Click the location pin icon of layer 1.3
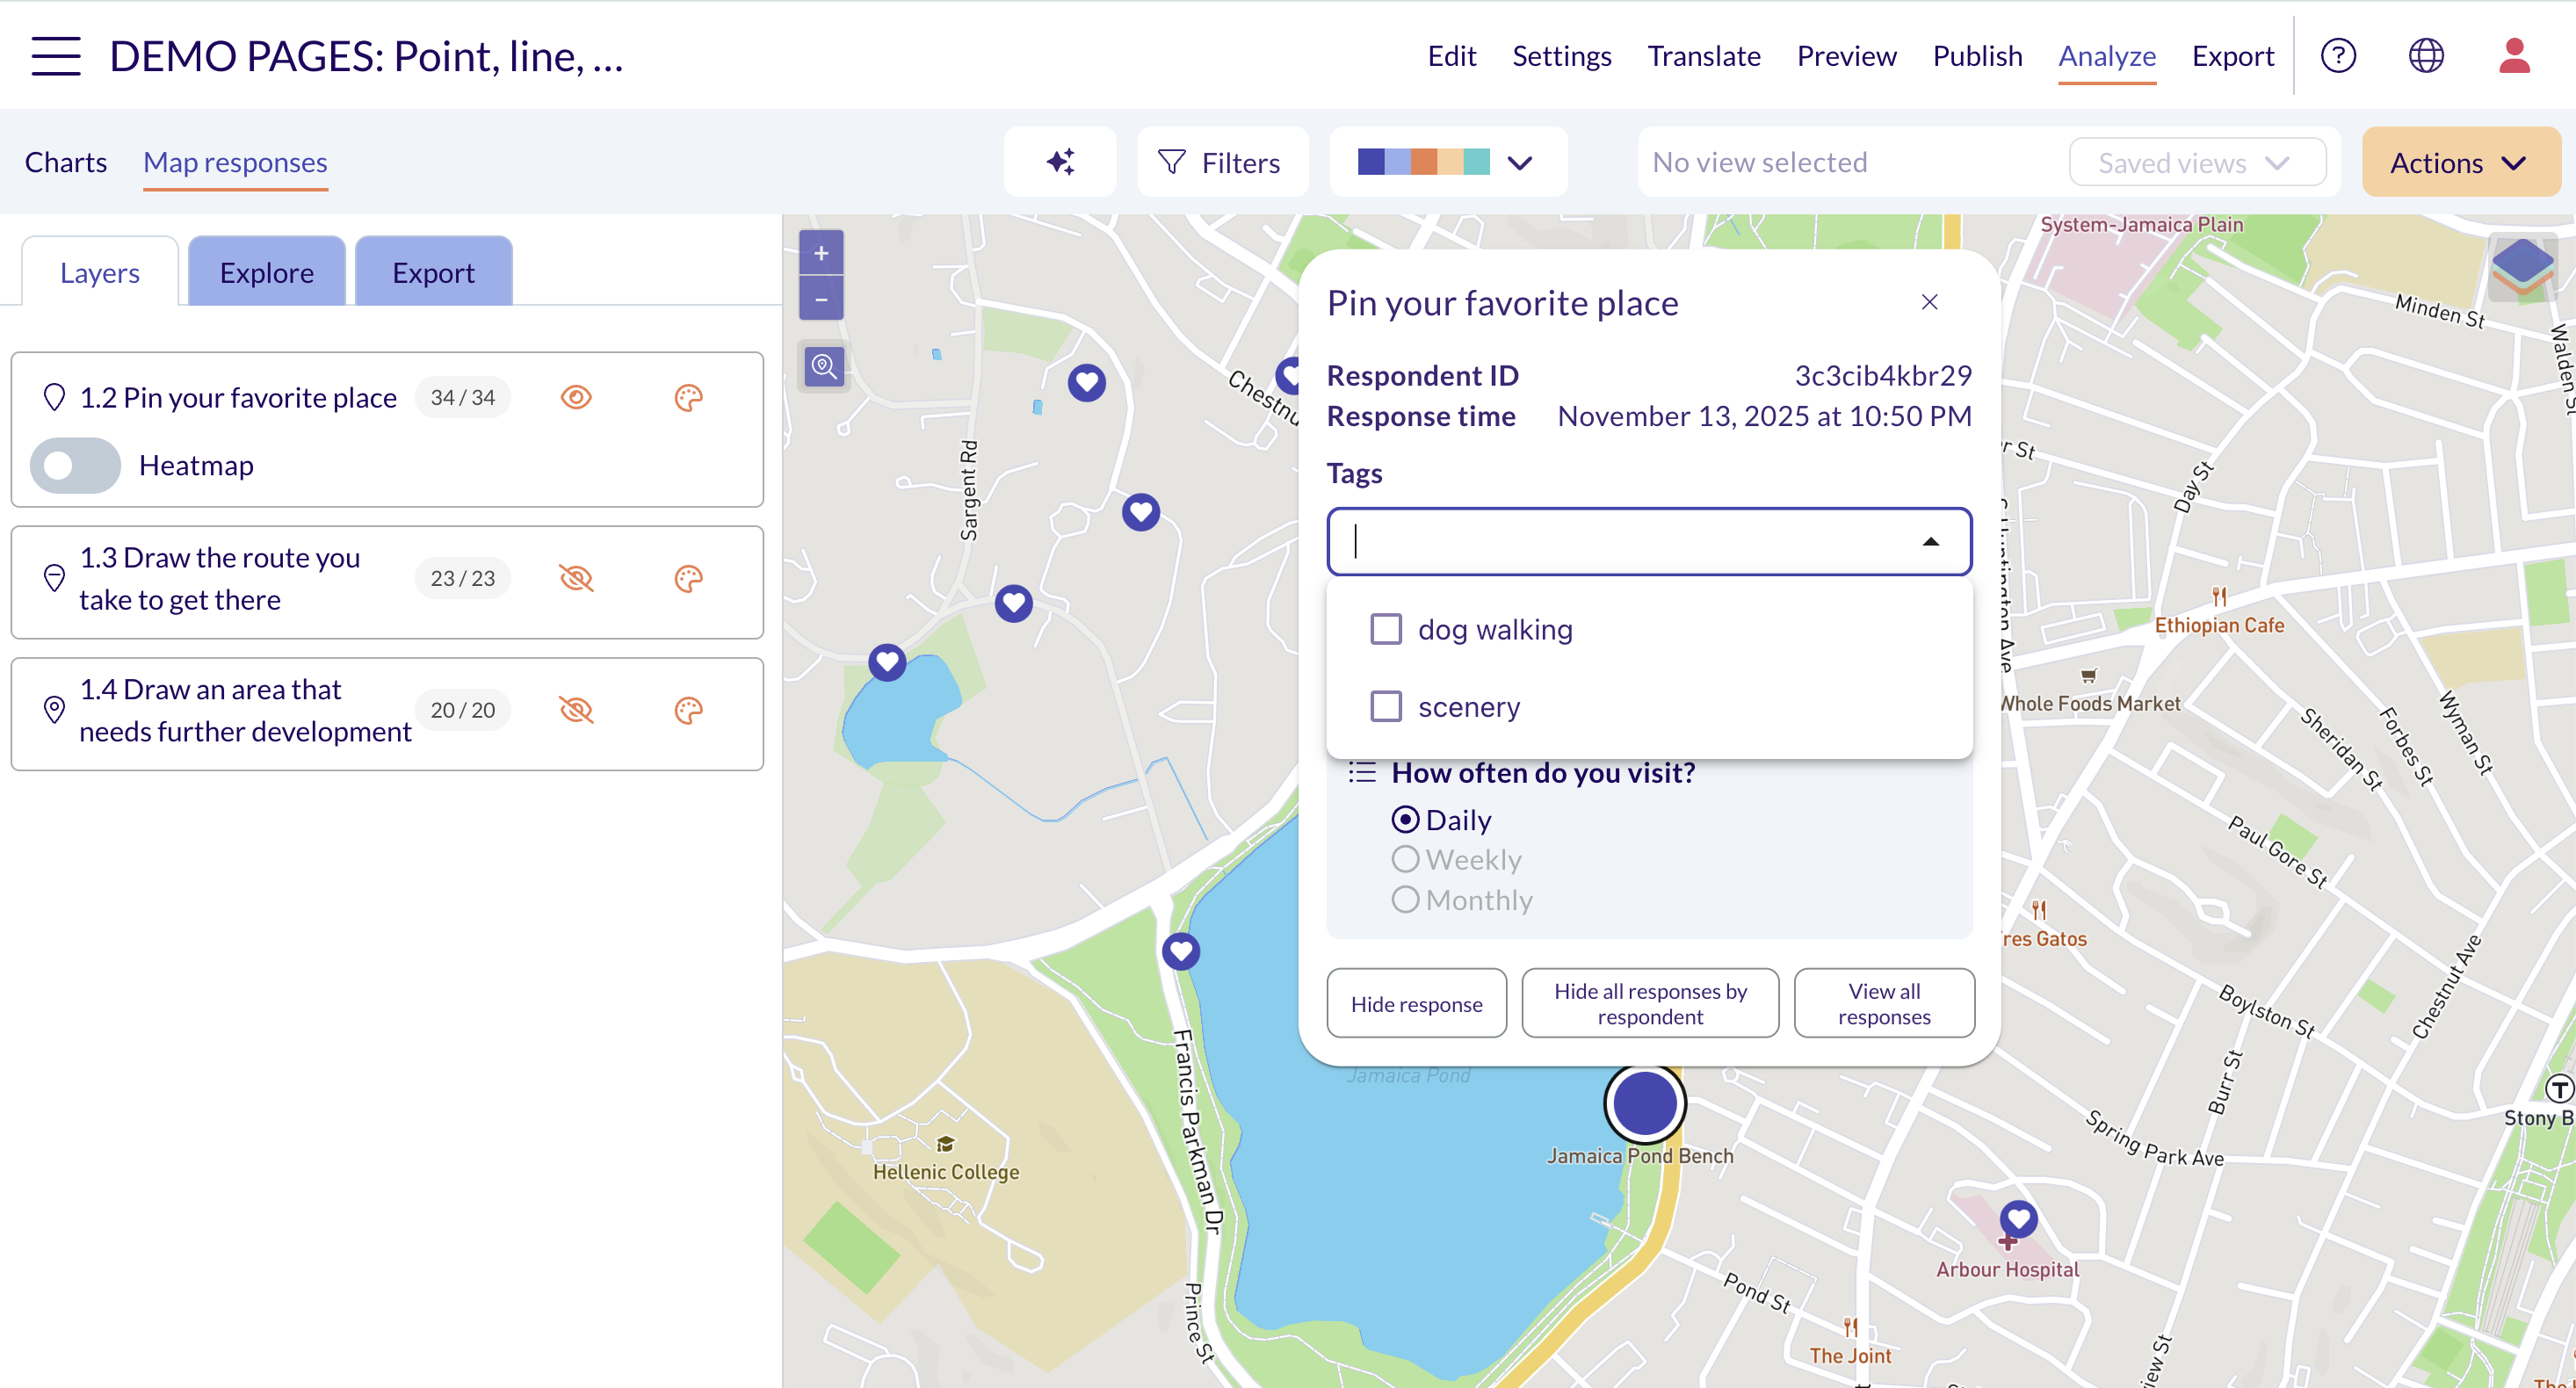This screenshot has width=2576, height=1388. point(54,579)
